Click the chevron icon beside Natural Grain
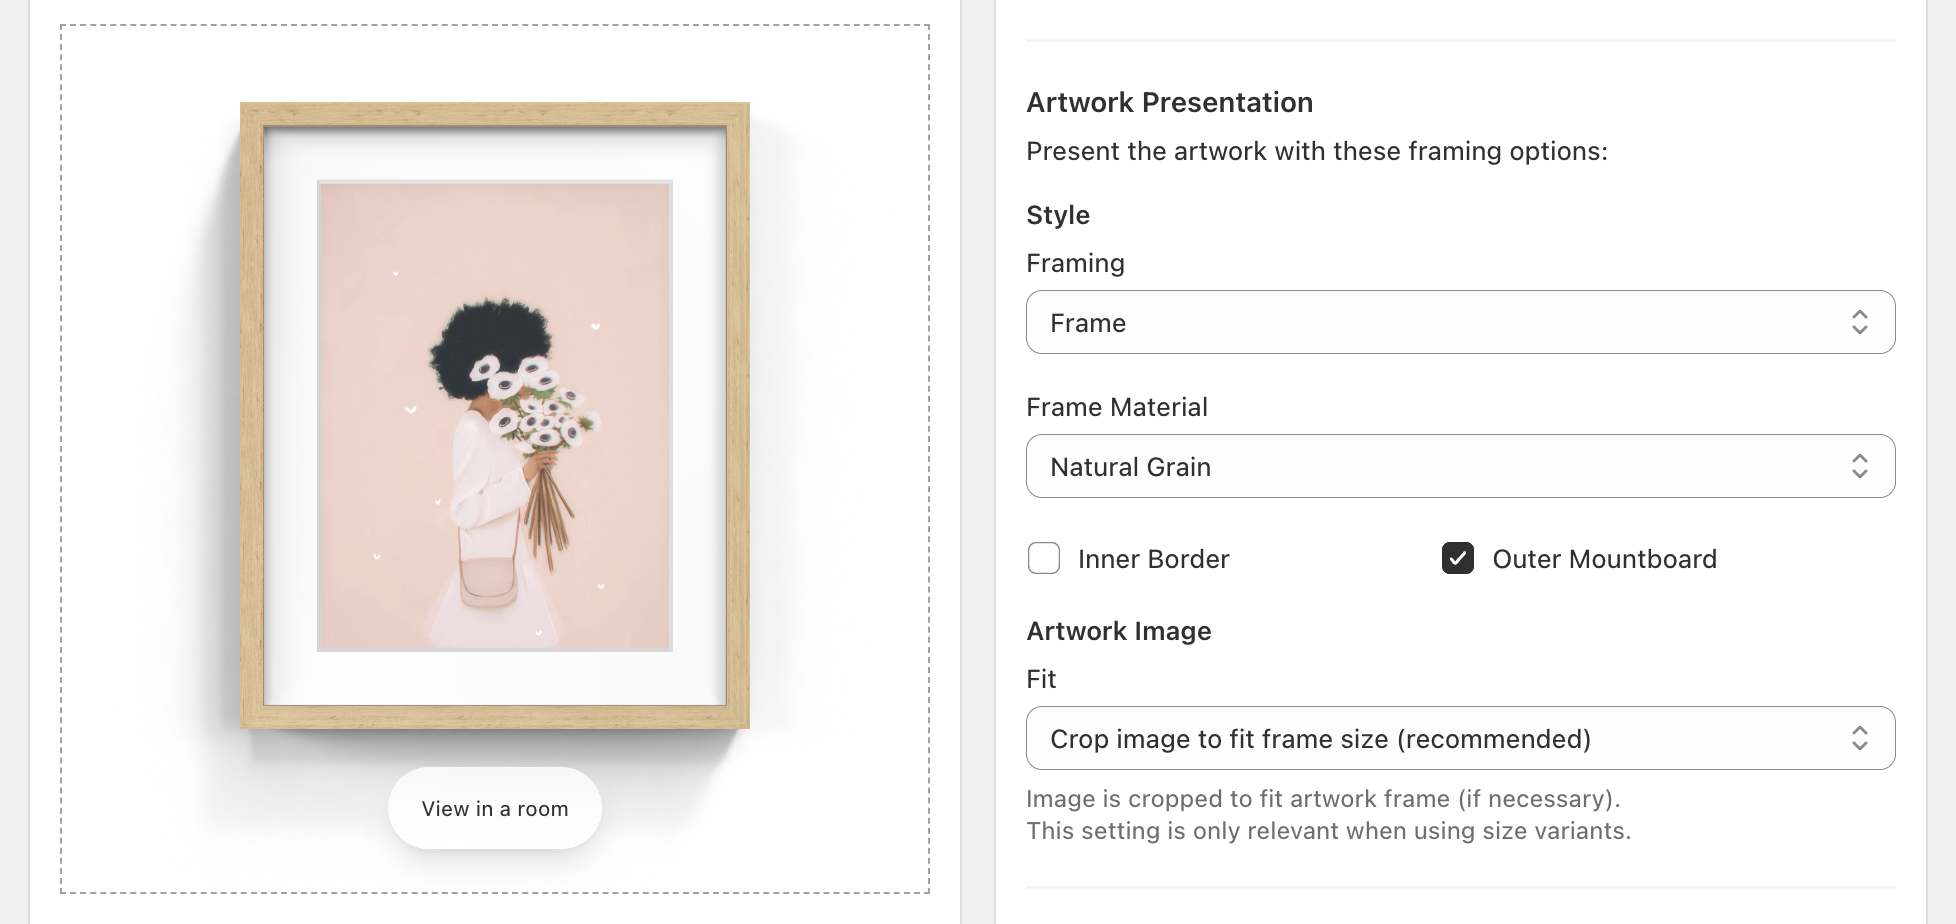 pyautogui.click(x=1860, y=466)
